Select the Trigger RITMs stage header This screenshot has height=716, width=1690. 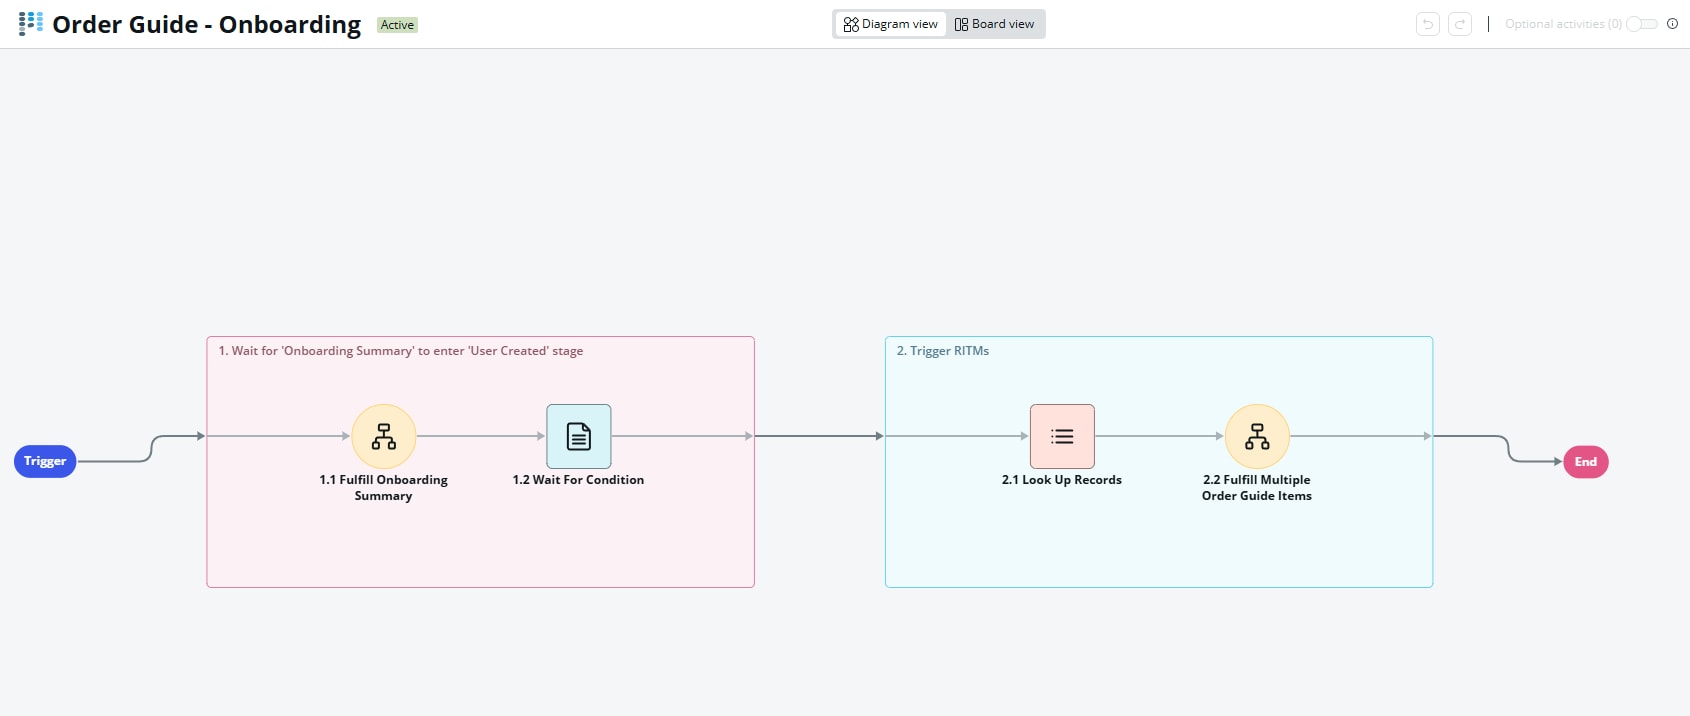pos(943,351)
